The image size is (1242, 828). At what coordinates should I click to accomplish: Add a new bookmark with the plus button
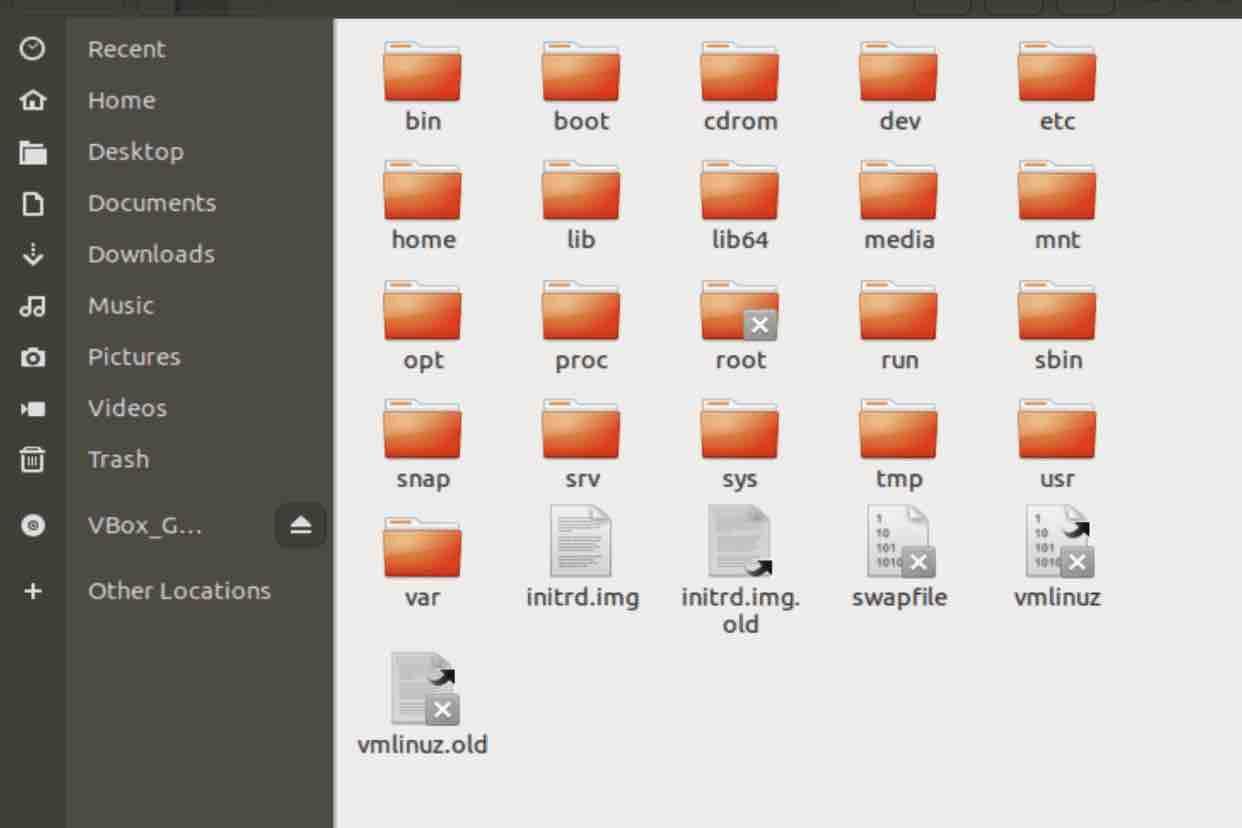click(x=34, y=591)
